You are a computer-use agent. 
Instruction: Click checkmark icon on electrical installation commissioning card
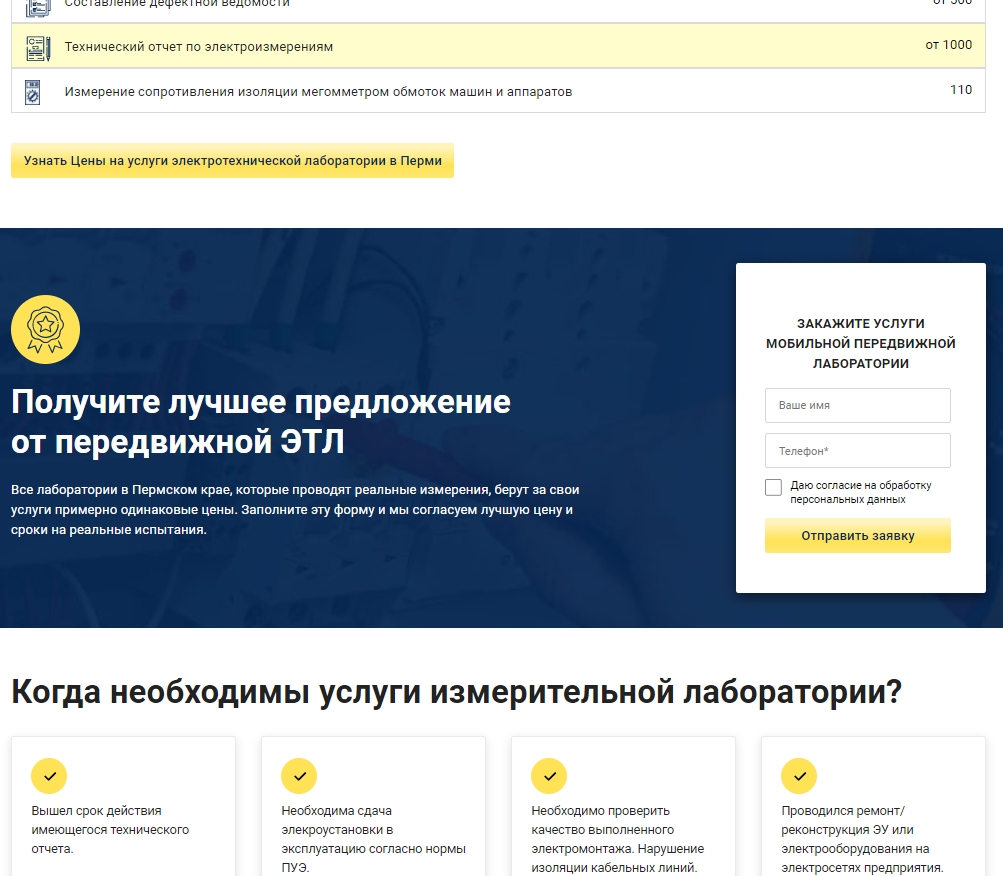(x=299, y=776)
